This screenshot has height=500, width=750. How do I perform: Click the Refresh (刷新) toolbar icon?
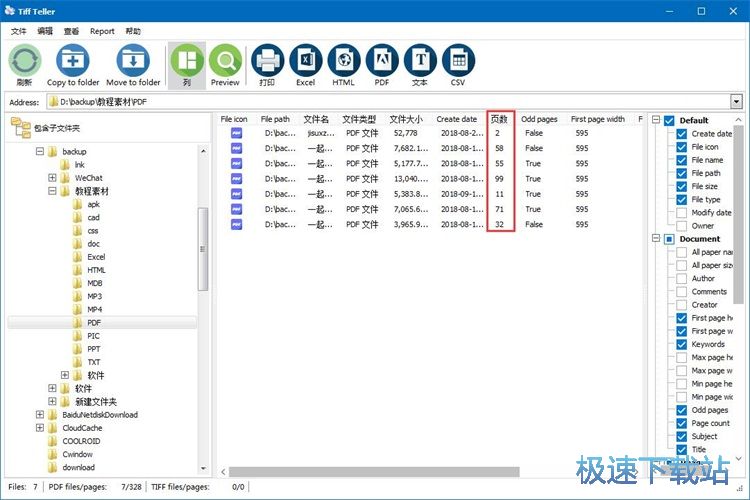pyautogui.click(x=25, y=62)
